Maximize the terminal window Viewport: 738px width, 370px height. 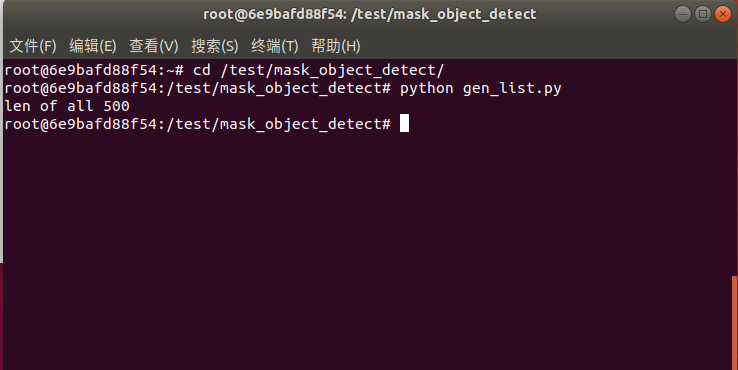coord(703,14)
